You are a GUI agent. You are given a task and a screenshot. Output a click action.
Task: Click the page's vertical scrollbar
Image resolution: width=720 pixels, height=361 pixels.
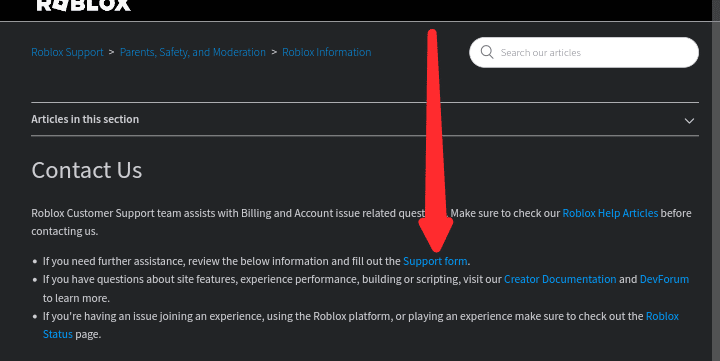click(x=716, y=180)
